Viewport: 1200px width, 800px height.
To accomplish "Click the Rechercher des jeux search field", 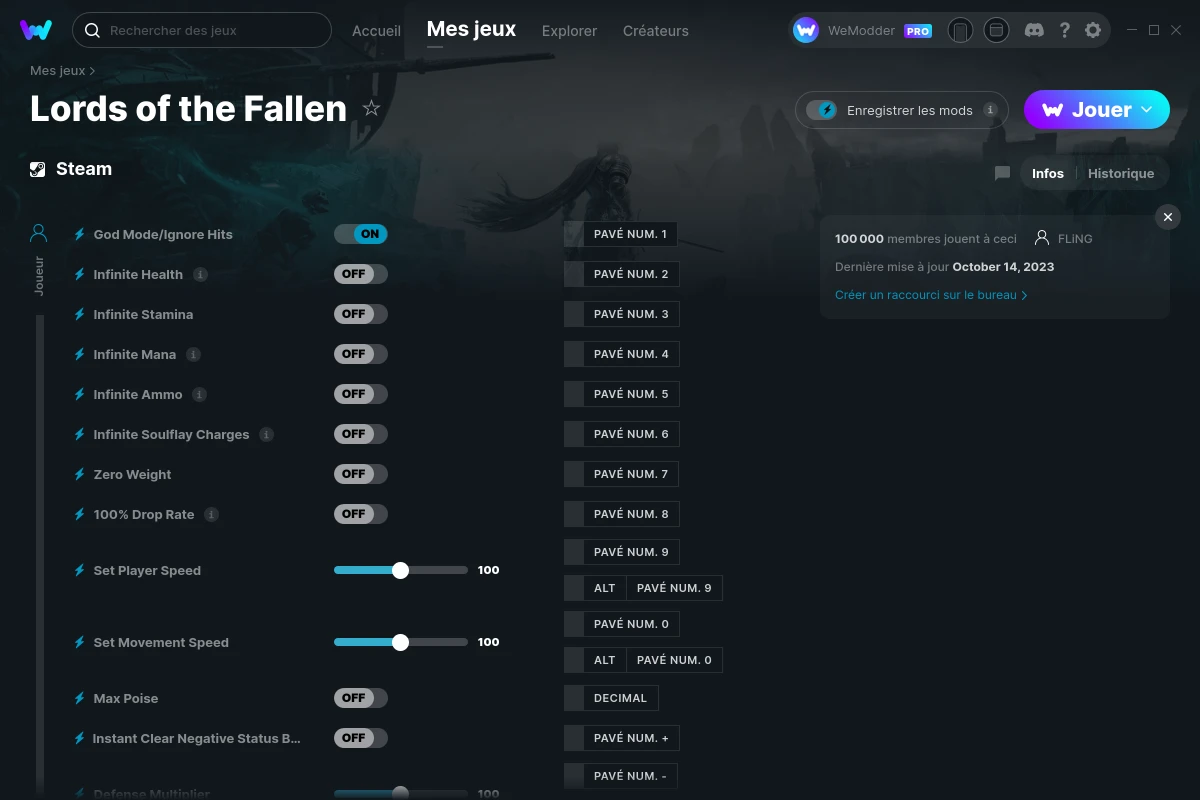I will 202,30.
